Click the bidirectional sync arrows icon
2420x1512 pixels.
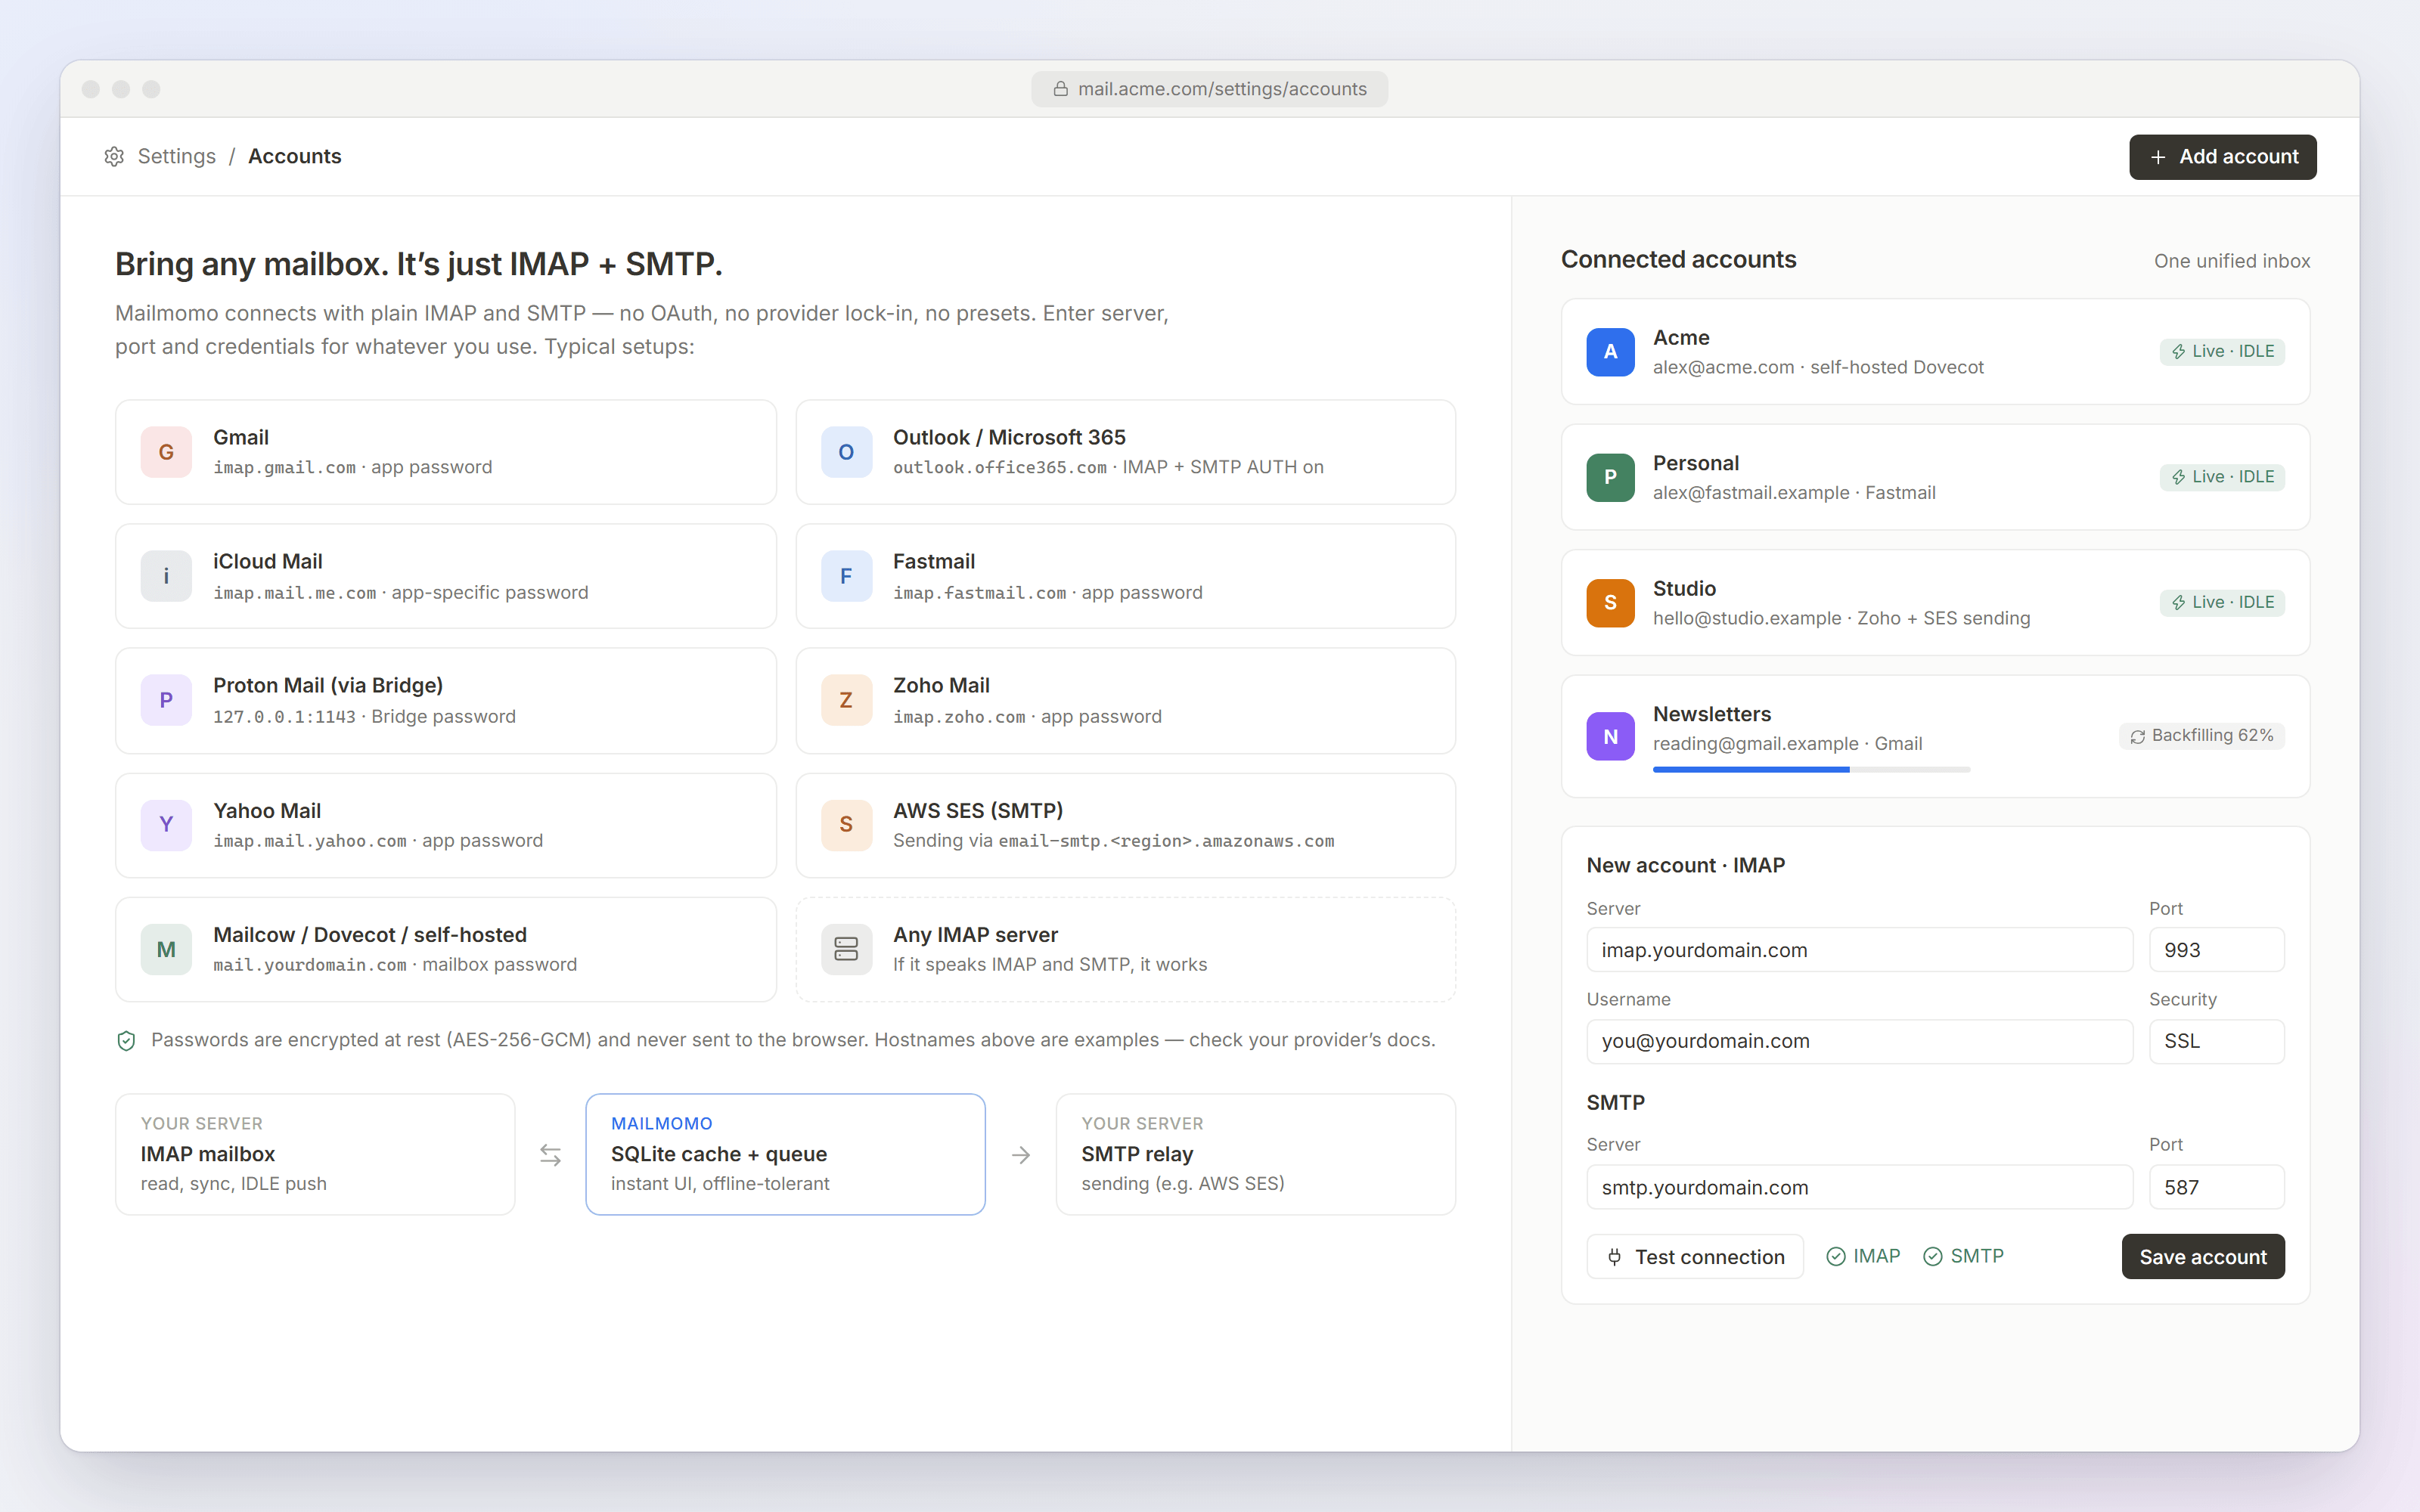[x=550, y=1155]
